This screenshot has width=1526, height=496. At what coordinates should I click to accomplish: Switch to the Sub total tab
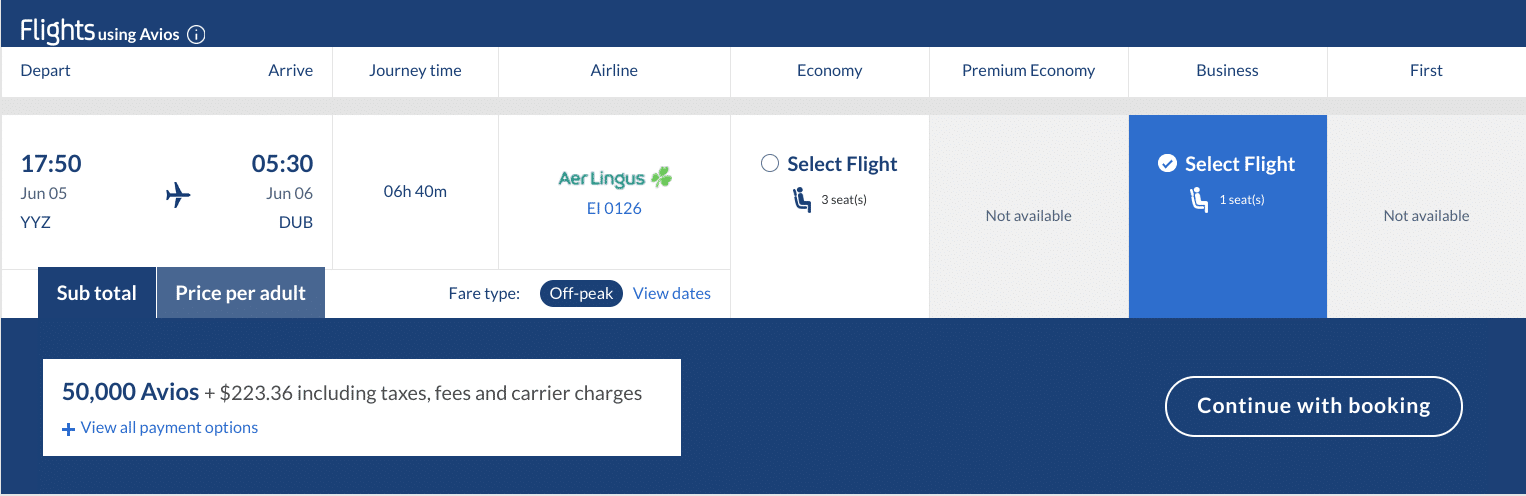coord(97,293)
